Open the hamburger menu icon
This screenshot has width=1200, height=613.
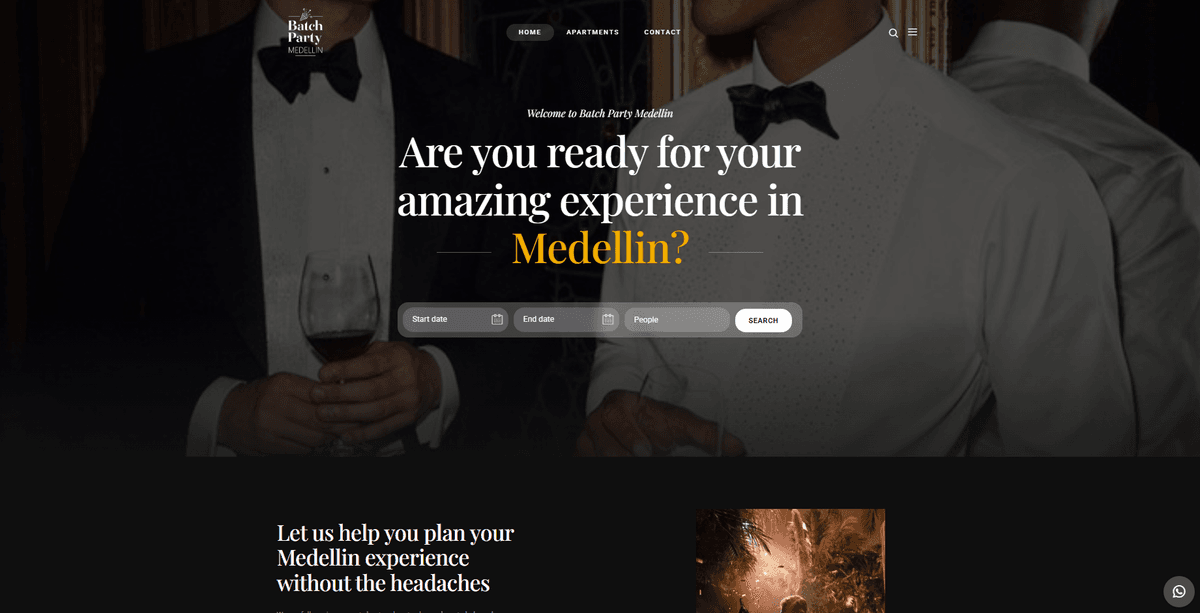[912, 32]
